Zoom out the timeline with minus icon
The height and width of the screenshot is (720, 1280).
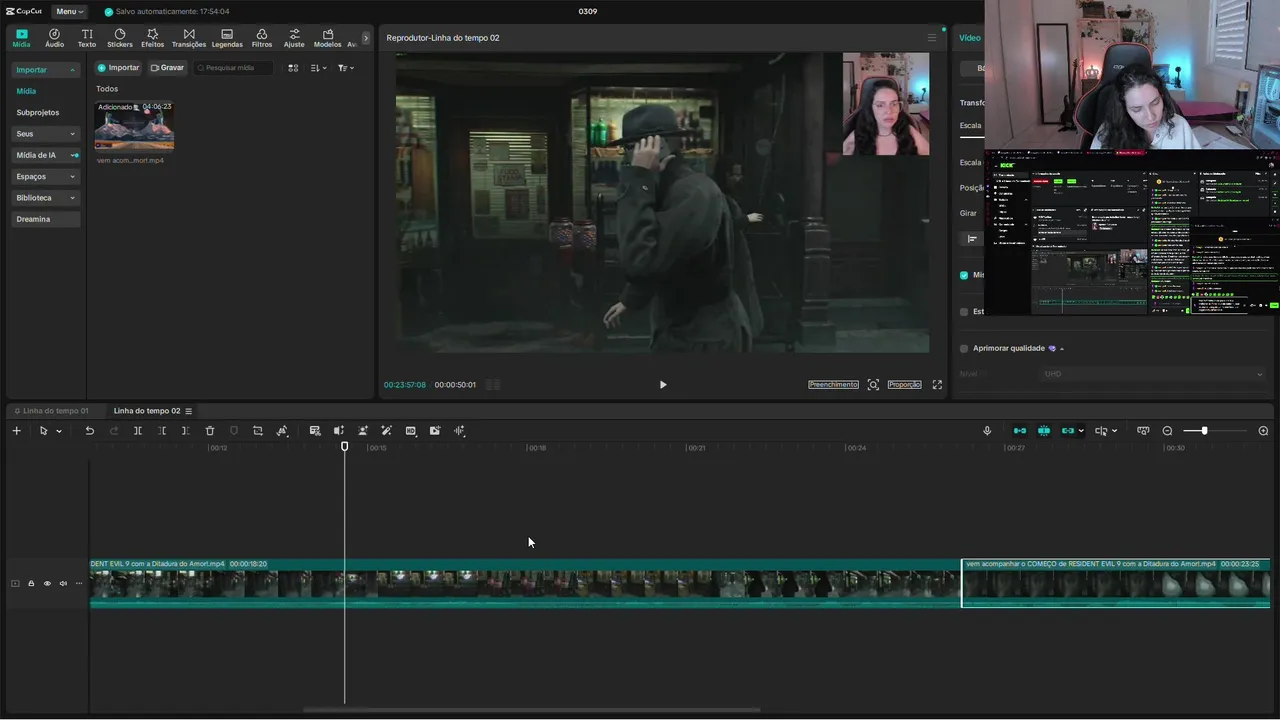[x=1167, y=431]
